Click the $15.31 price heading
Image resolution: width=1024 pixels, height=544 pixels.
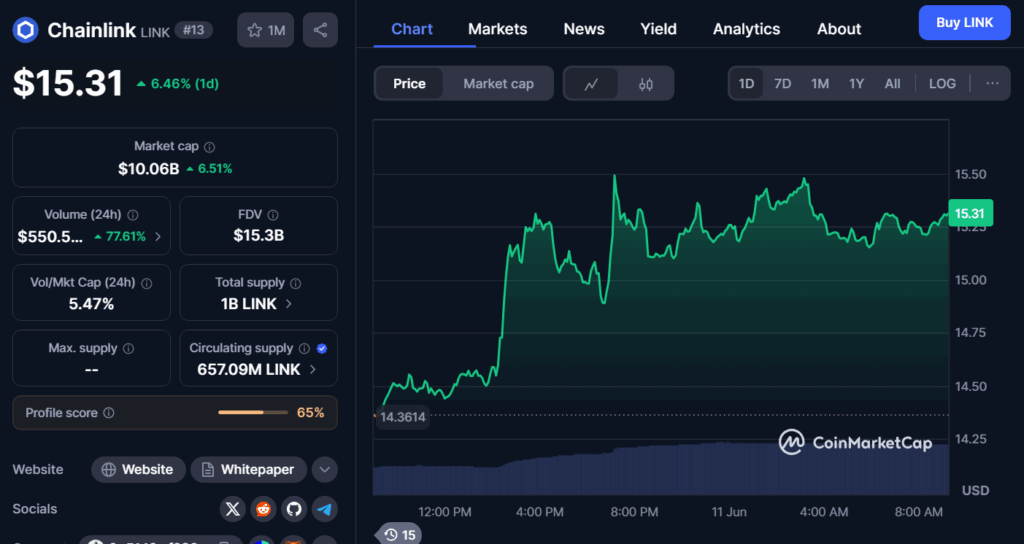coord(68,84)
